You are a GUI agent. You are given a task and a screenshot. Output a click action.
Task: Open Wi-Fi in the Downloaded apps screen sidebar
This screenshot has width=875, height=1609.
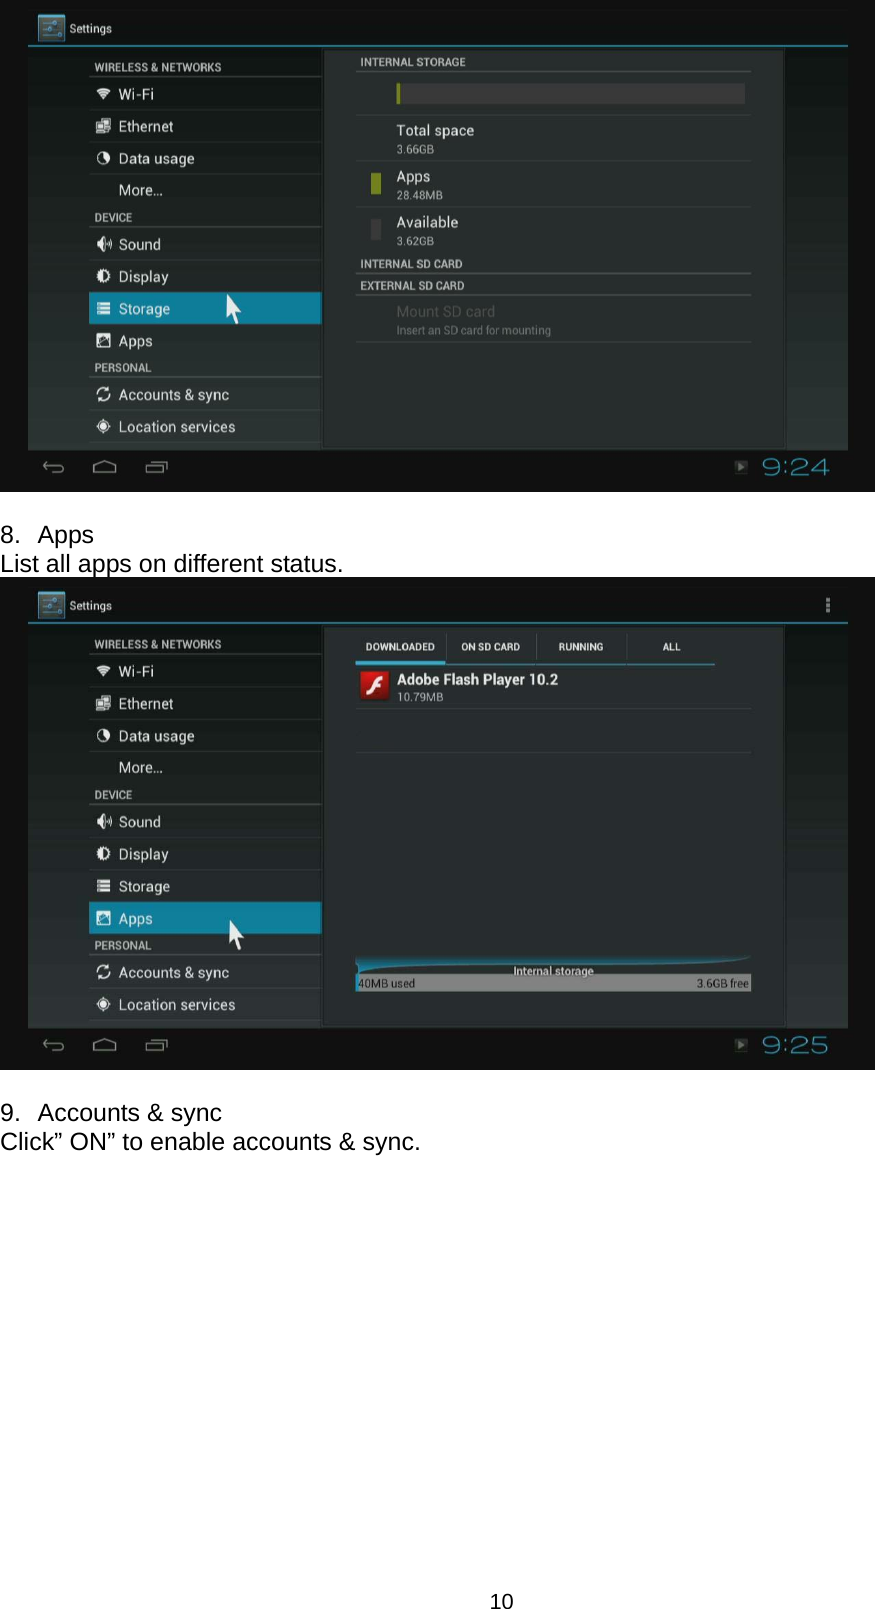205,671
